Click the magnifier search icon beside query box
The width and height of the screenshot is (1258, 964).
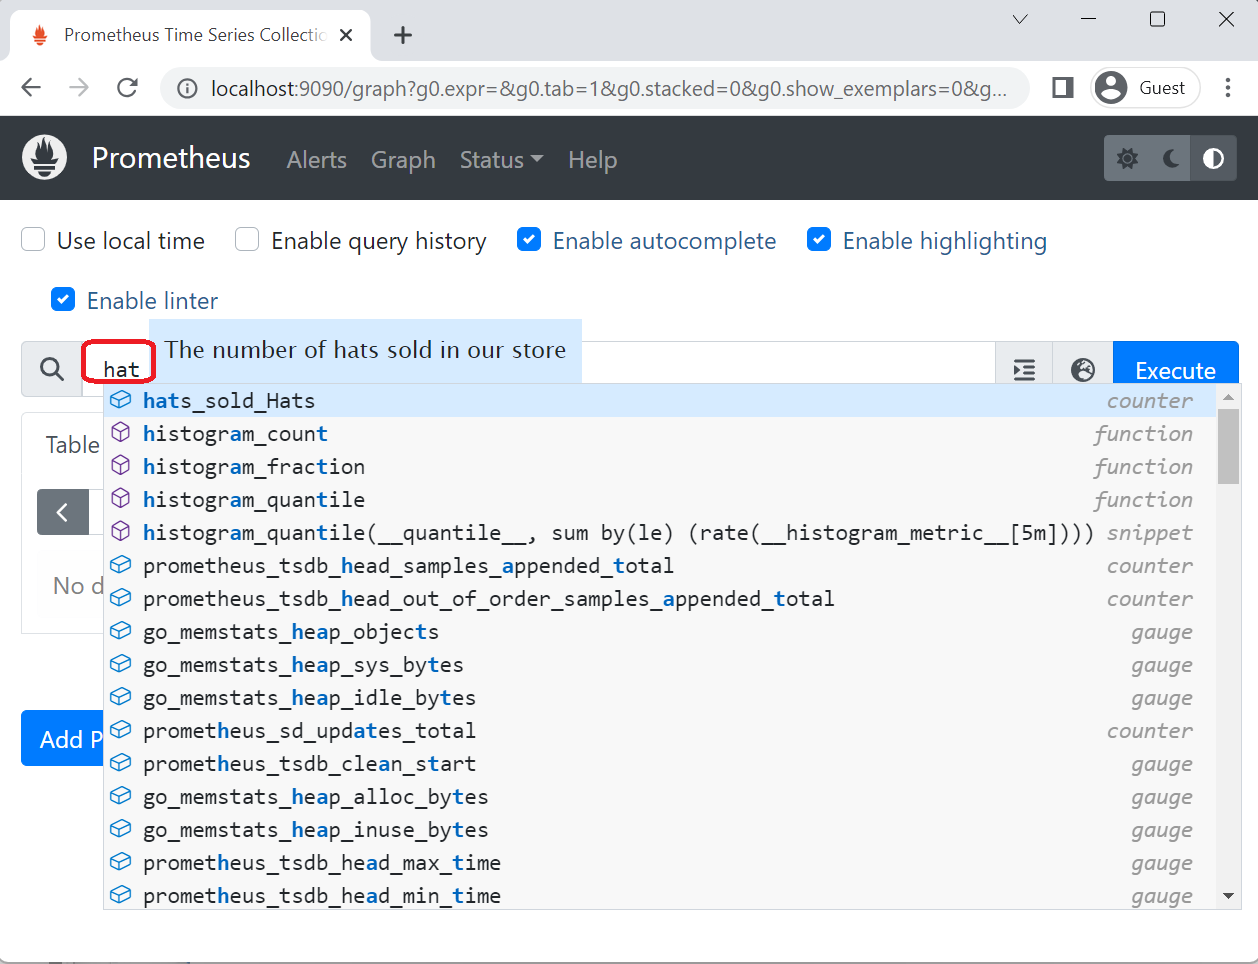click(52, 369)
